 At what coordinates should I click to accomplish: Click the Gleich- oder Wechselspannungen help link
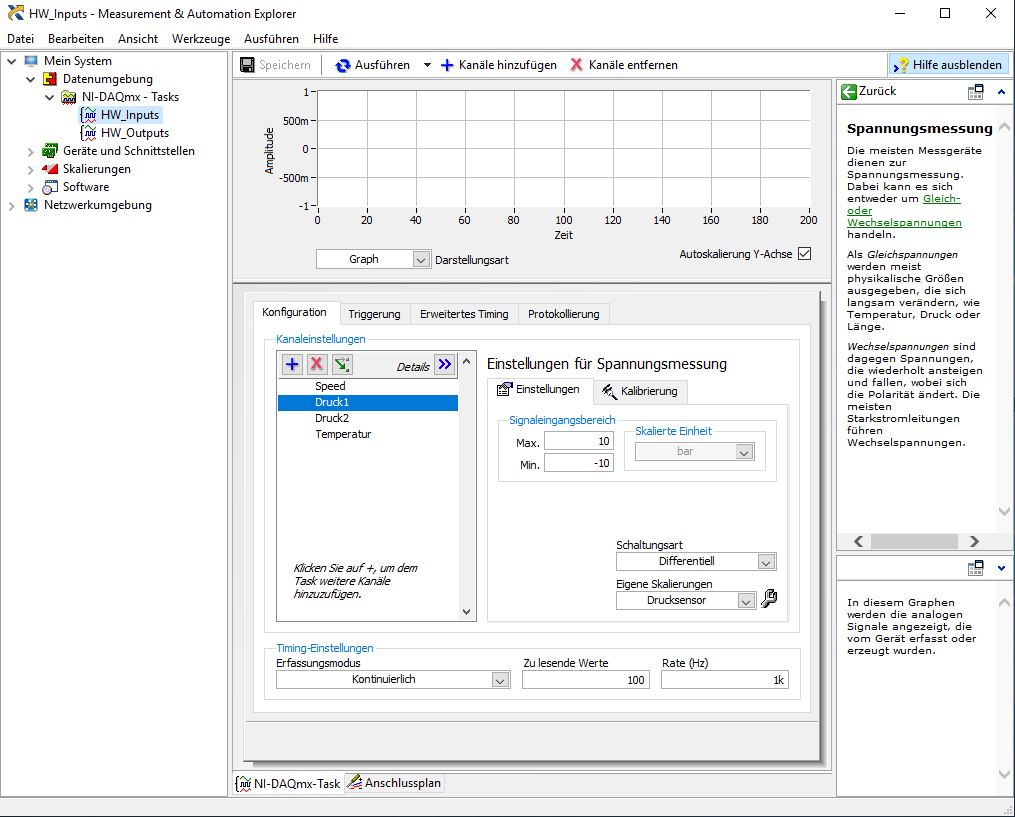(903, 211)
